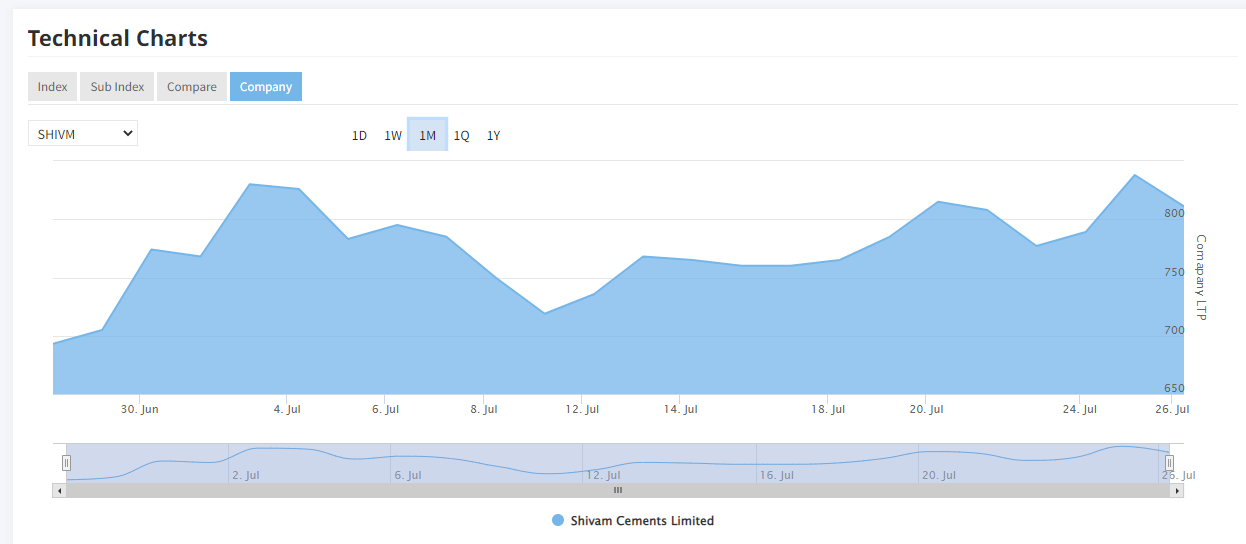The image size is (1246, 544).
Task: Choose the 1W time range
Action: click(393, 136)
